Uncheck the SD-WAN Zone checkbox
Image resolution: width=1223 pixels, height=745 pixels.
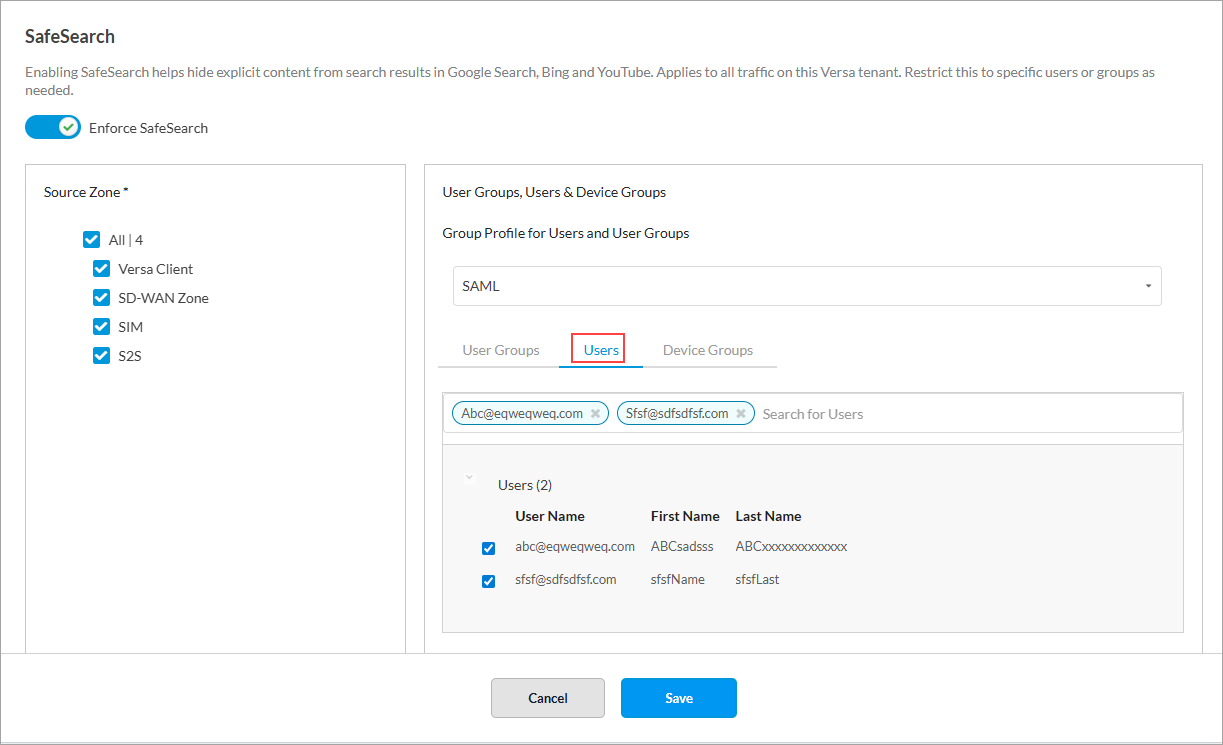point(101,298)
